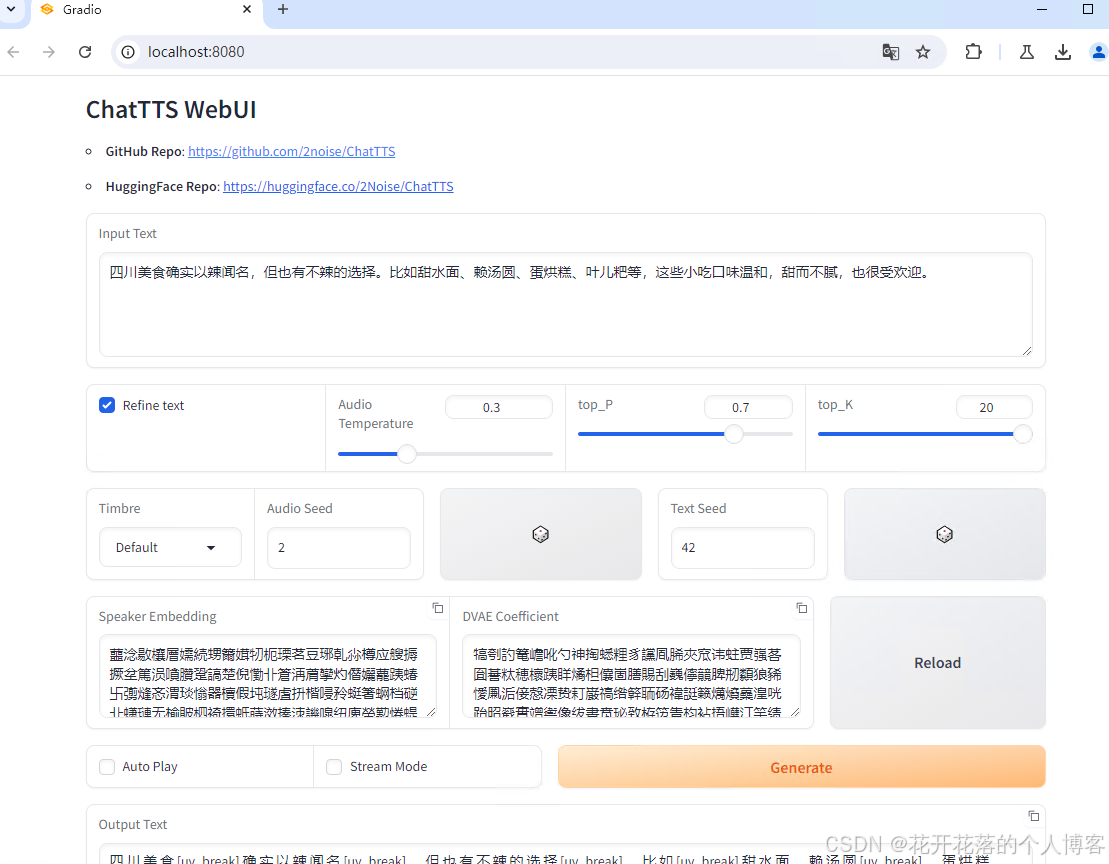Adjust the Audio Temperature slider handle
Screen dimensions: 1109x864
[407, 454]
